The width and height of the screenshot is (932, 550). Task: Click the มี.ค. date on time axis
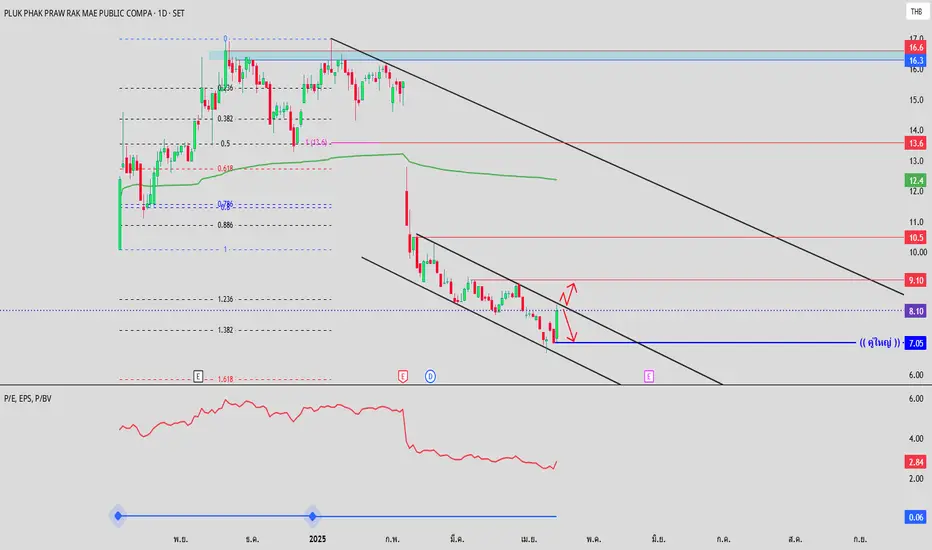click(x=457, y=539)
